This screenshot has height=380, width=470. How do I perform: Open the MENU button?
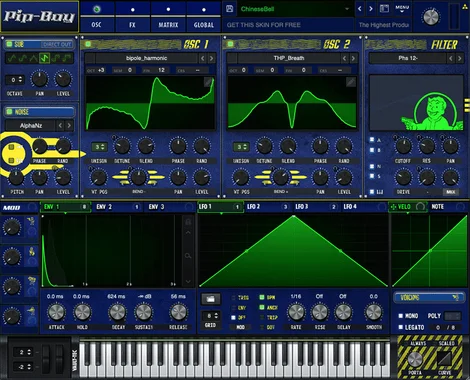pyautogui.click(x=402, y=9)
